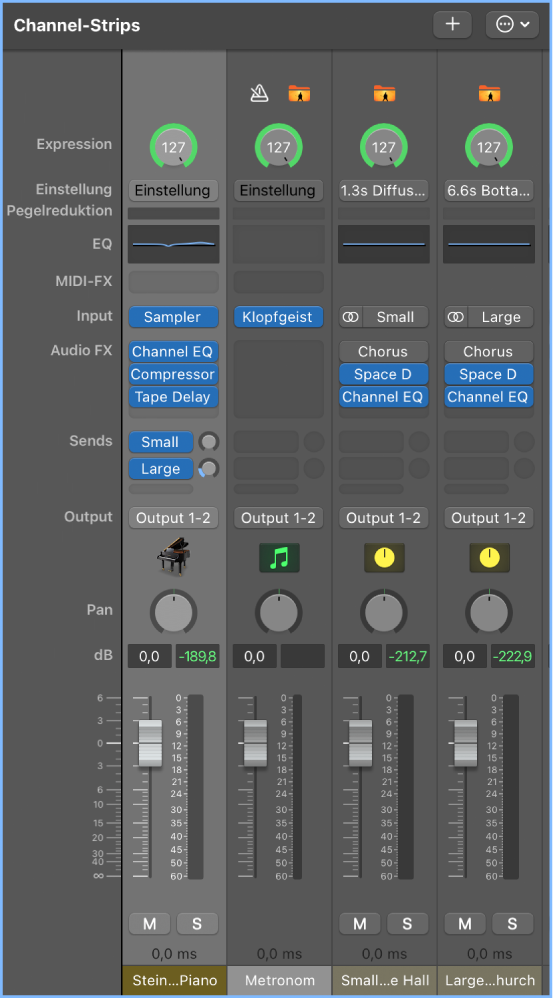The image size is (553, 998).
Task: Click the metronome icon on Metronom strip
Action: tap(259, 94)
